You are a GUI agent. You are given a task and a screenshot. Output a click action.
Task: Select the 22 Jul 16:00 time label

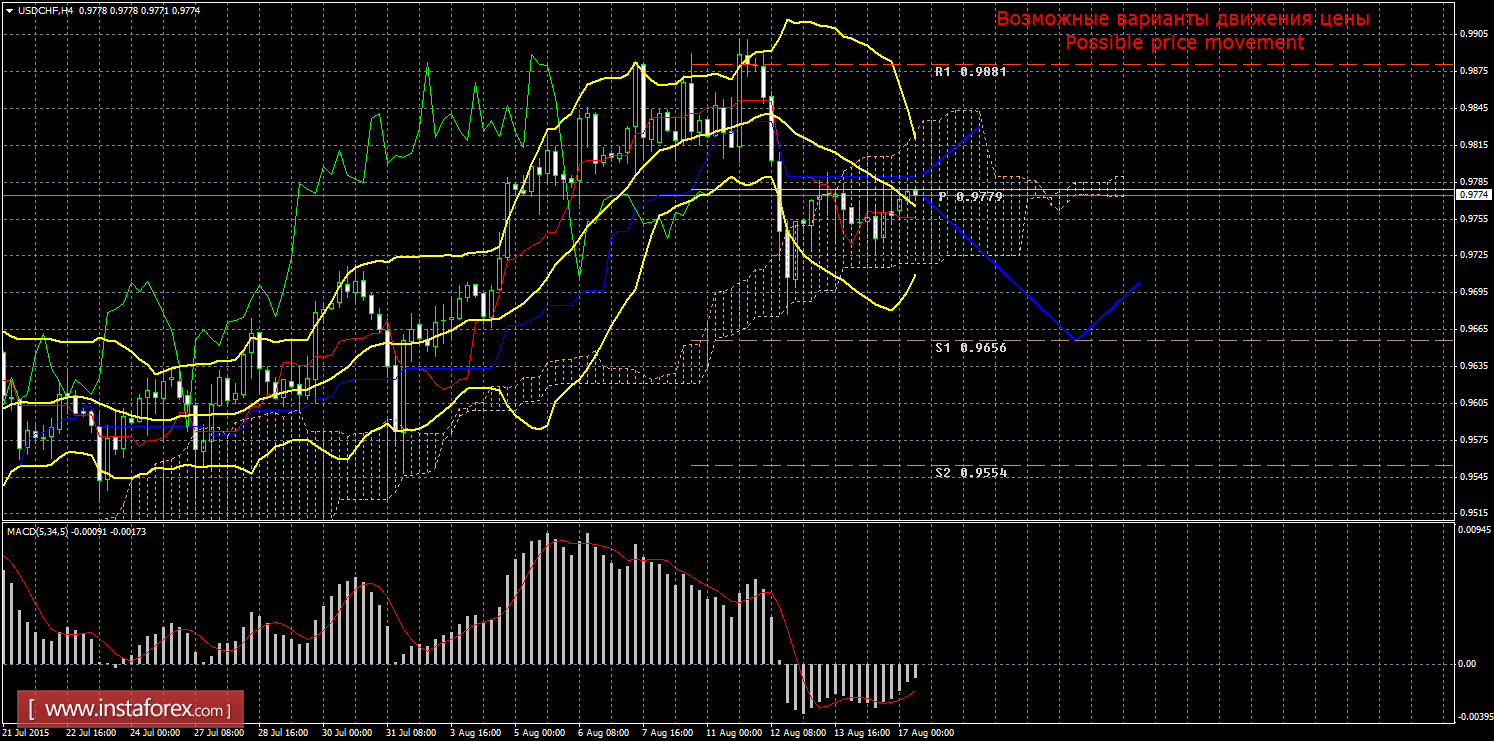(x=91, y=733)
